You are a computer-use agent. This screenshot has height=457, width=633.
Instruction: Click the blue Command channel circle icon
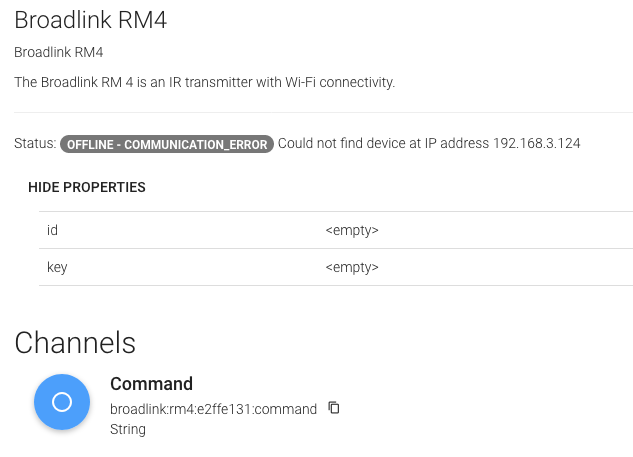pyautogui.click(x=62, y=402)
